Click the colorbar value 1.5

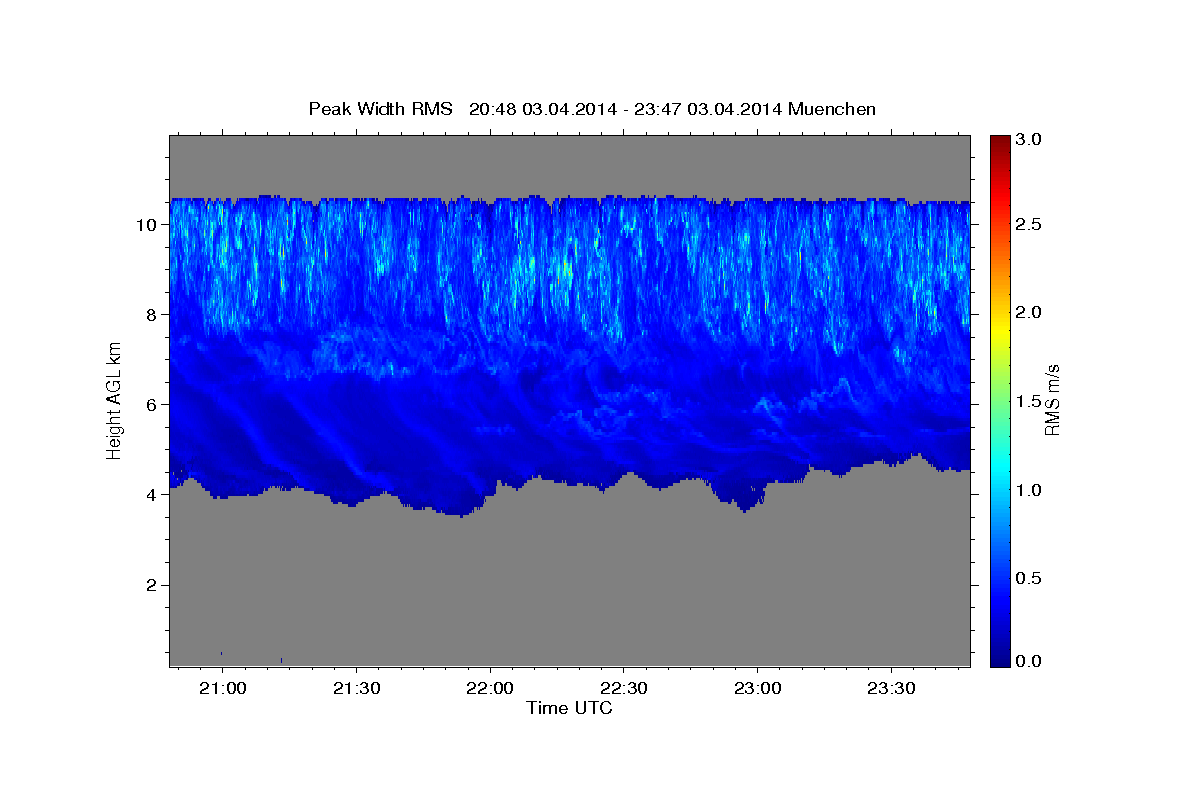1028,401
